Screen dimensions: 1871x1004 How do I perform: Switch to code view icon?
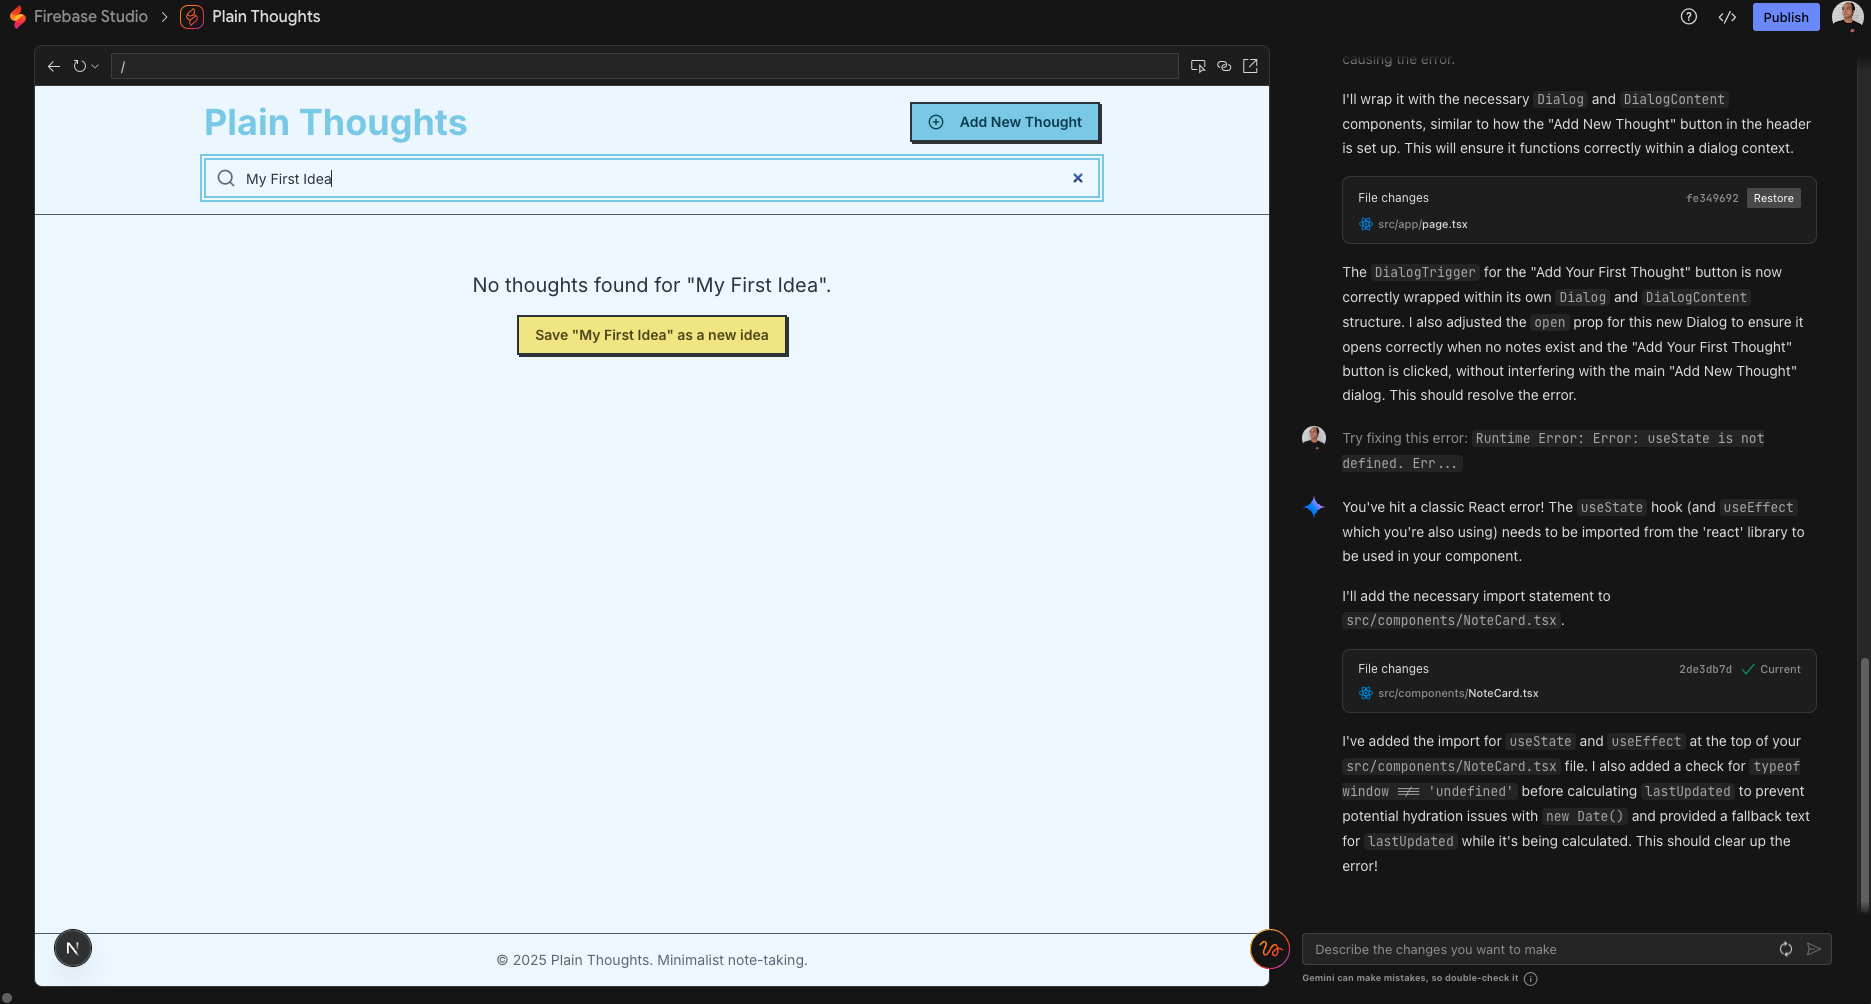point(1727,17)
